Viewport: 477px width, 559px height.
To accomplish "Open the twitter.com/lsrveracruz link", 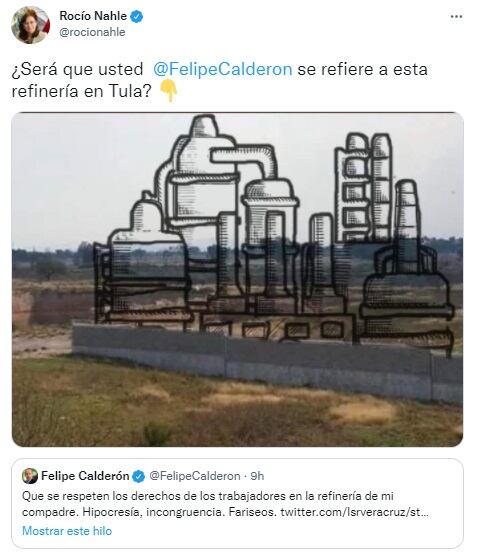I will (x=354, y=512).
